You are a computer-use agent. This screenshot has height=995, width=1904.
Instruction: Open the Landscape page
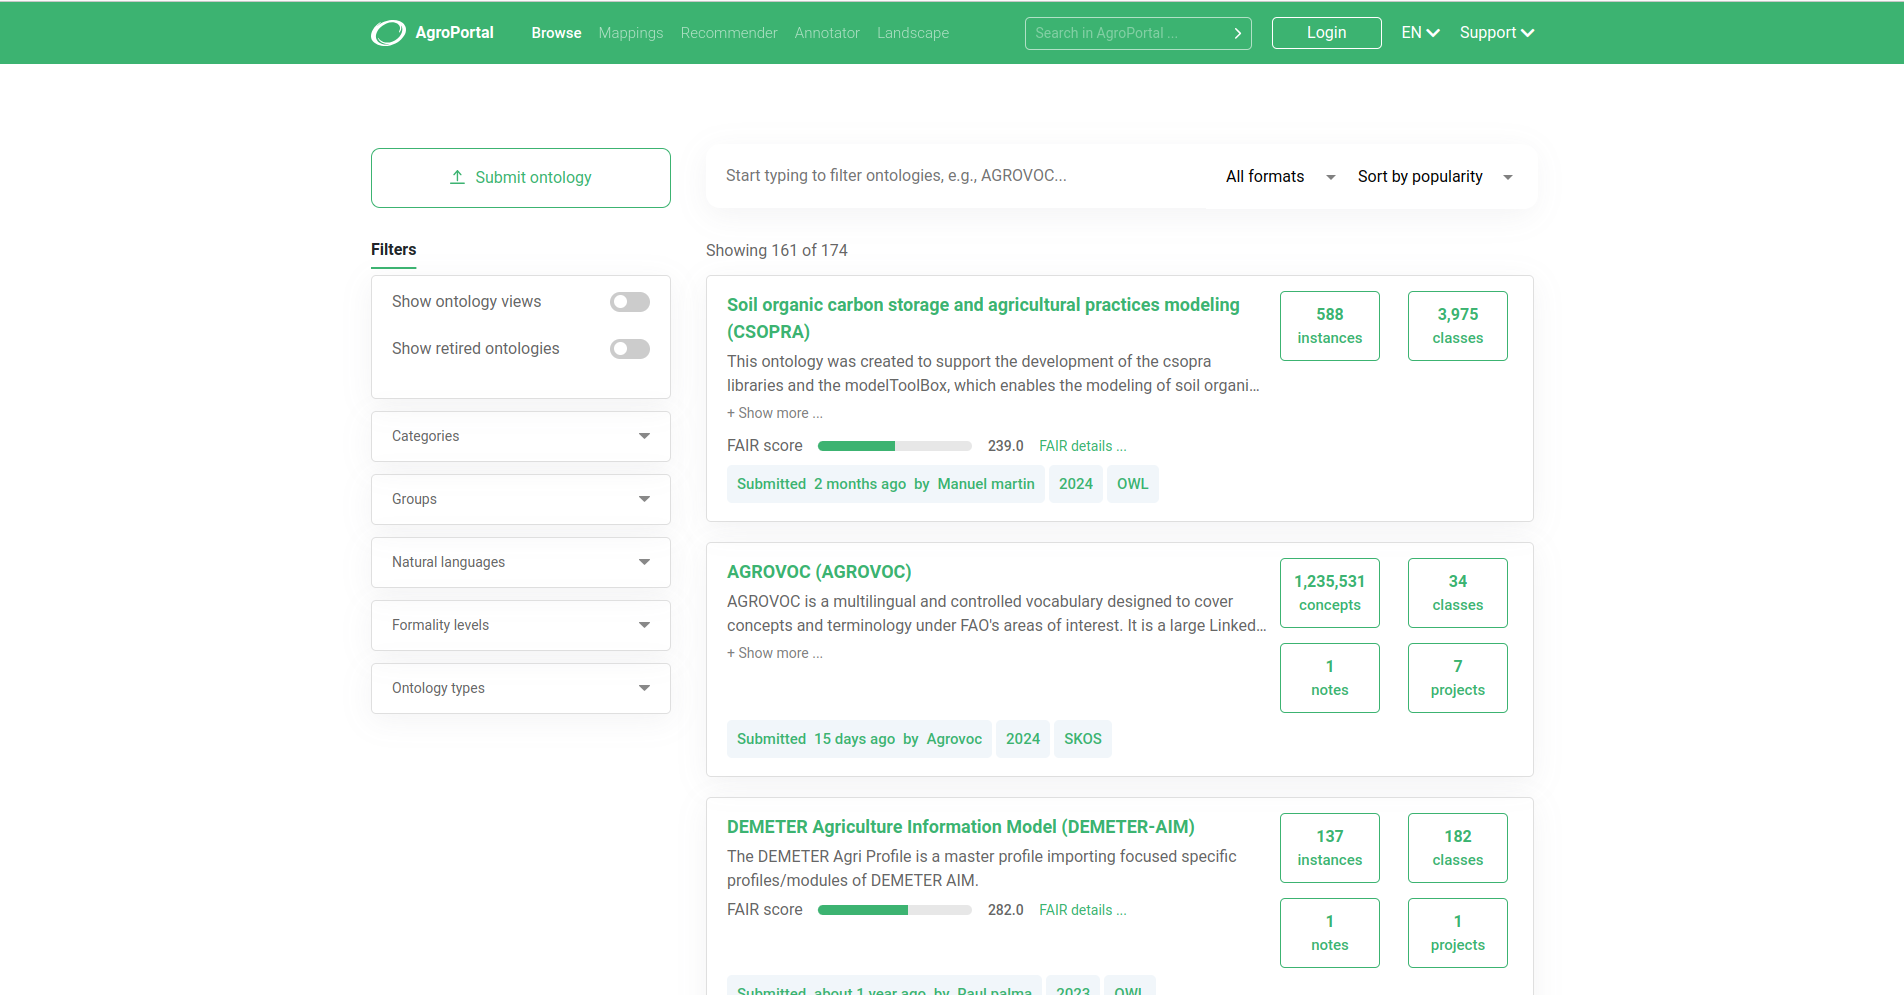913,33
